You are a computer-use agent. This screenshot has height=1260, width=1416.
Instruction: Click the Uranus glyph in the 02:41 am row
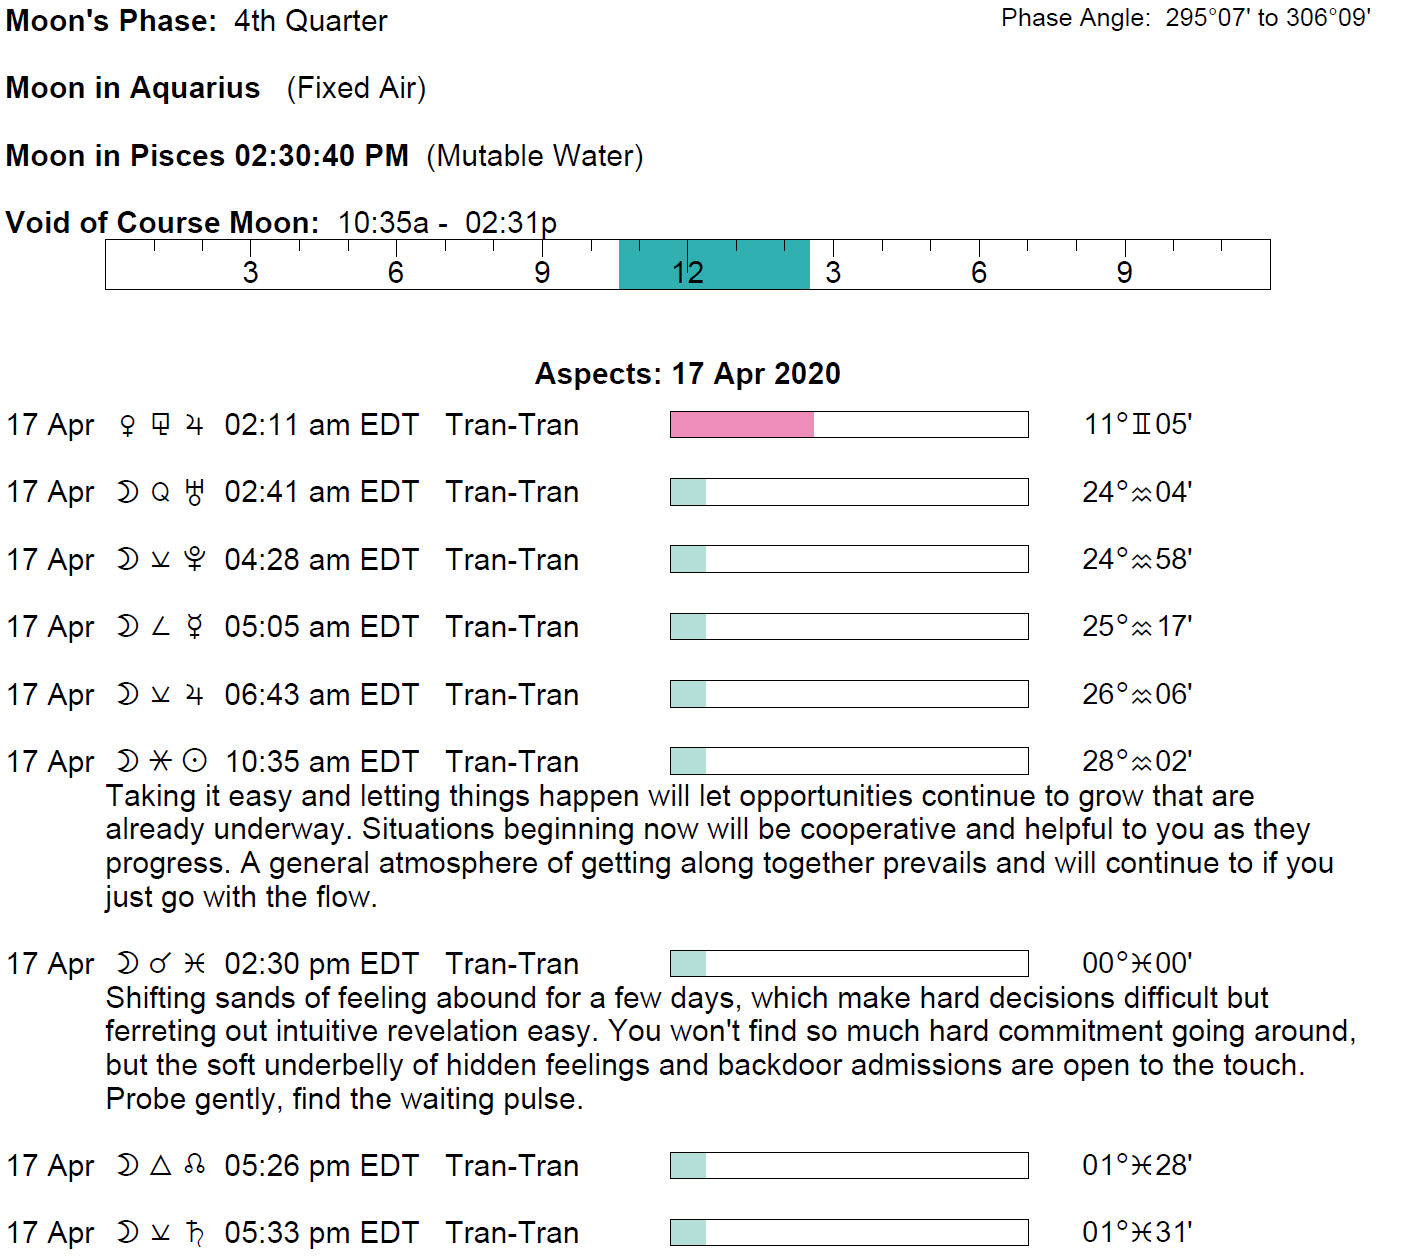tap(195, 492)
